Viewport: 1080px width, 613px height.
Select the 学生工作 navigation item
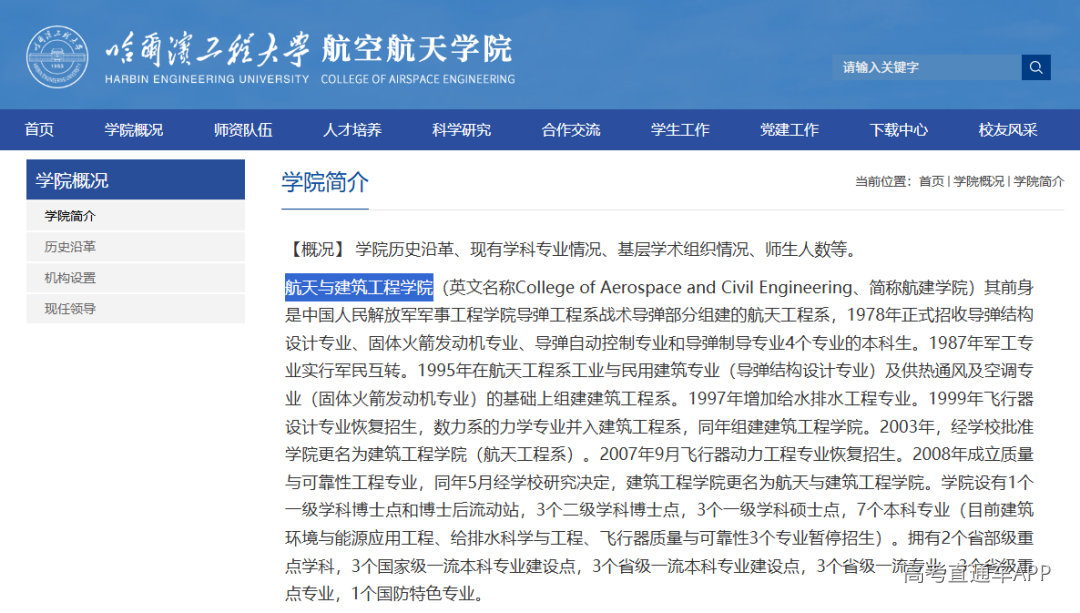(x=680, y=129)
